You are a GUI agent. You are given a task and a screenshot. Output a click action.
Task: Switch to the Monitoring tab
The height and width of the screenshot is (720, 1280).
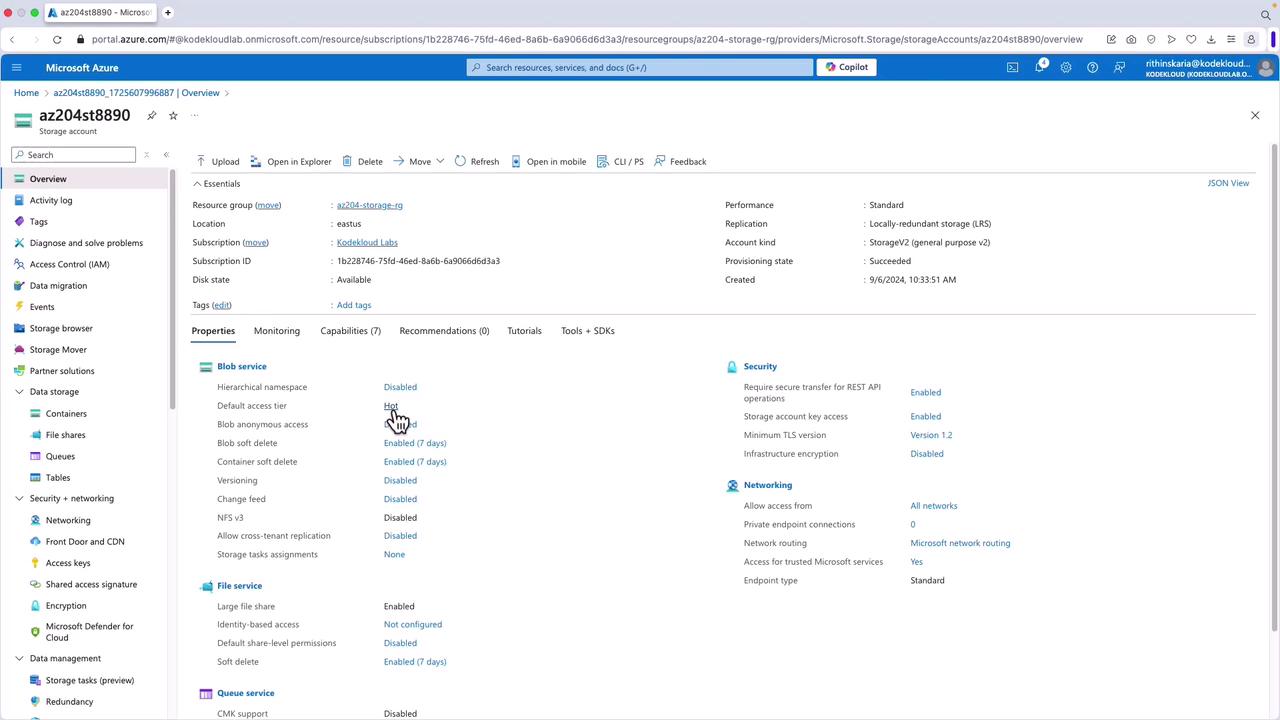pos(277,331)
